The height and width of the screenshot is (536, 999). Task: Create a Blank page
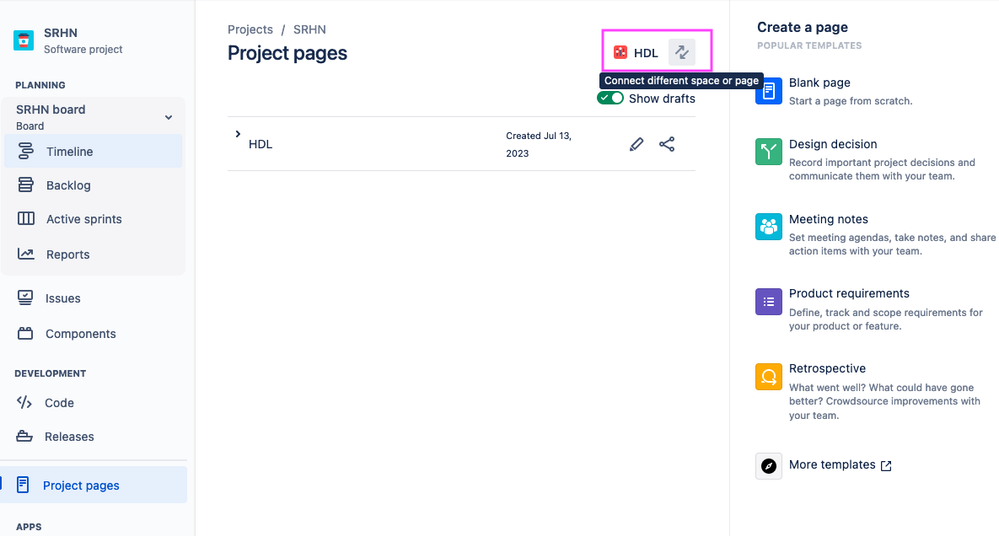(819, 83)
